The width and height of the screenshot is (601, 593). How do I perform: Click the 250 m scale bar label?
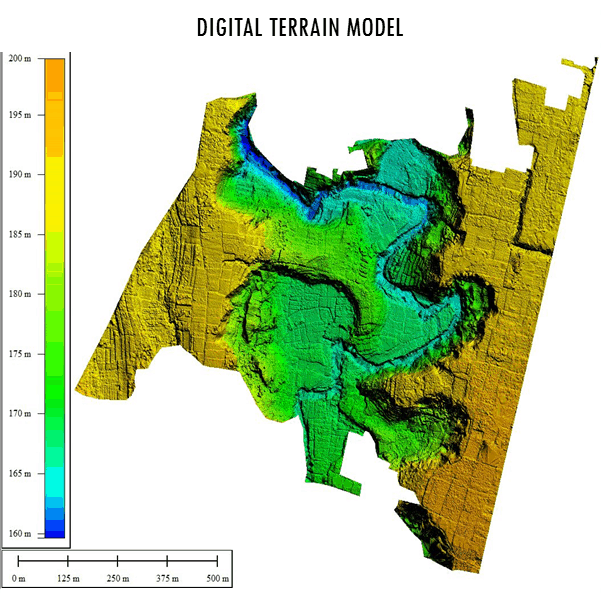point(118,578)
